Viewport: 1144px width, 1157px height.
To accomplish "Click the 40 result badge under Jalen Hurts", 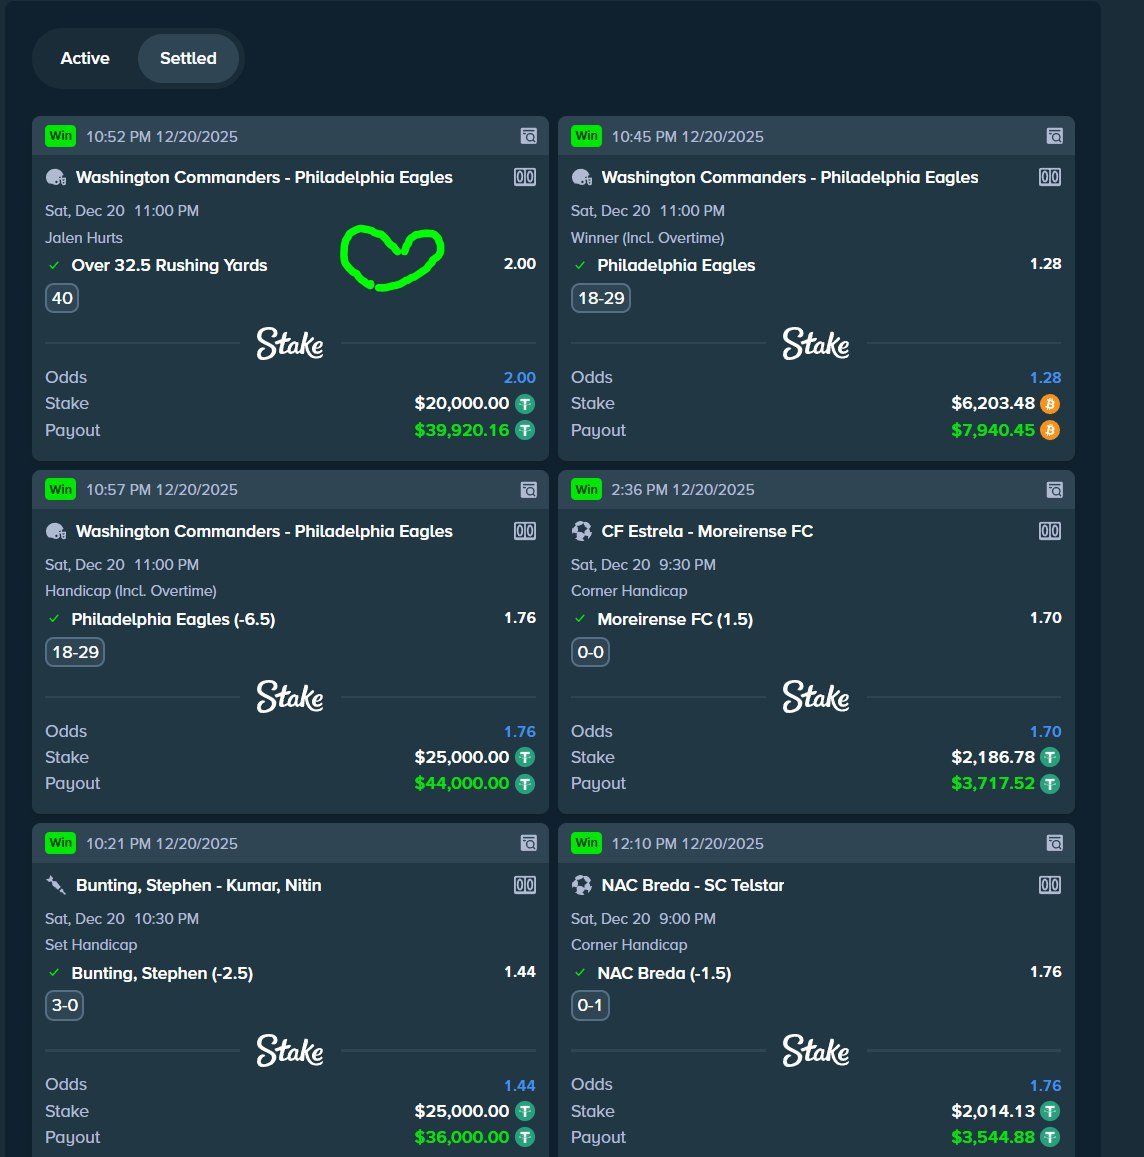I will tap(62, 298).
